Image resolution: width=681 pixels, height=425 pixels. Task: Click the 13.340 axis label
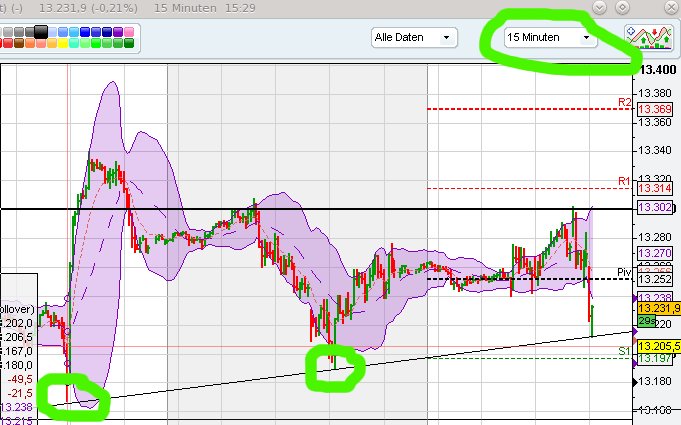pos(656,151)
